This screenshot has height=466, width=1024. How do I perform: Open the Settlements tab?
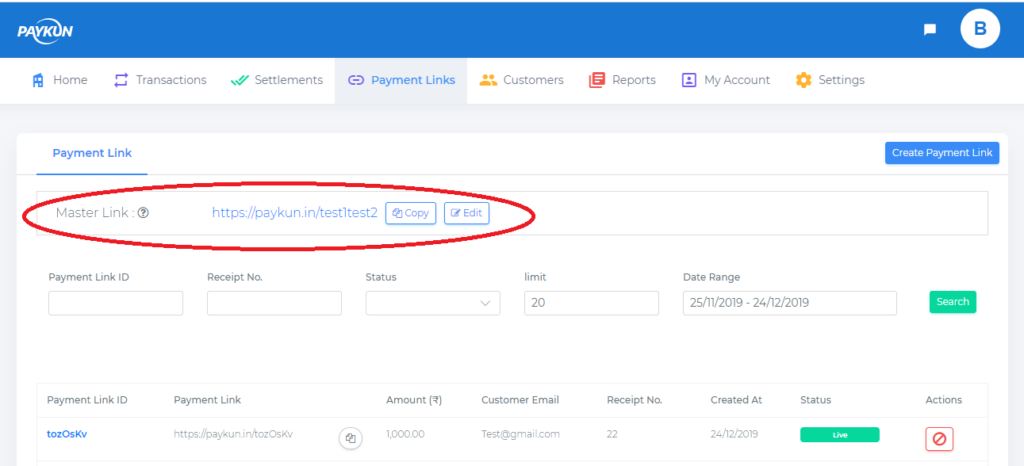pyautogui.click(x=277, y=80)
